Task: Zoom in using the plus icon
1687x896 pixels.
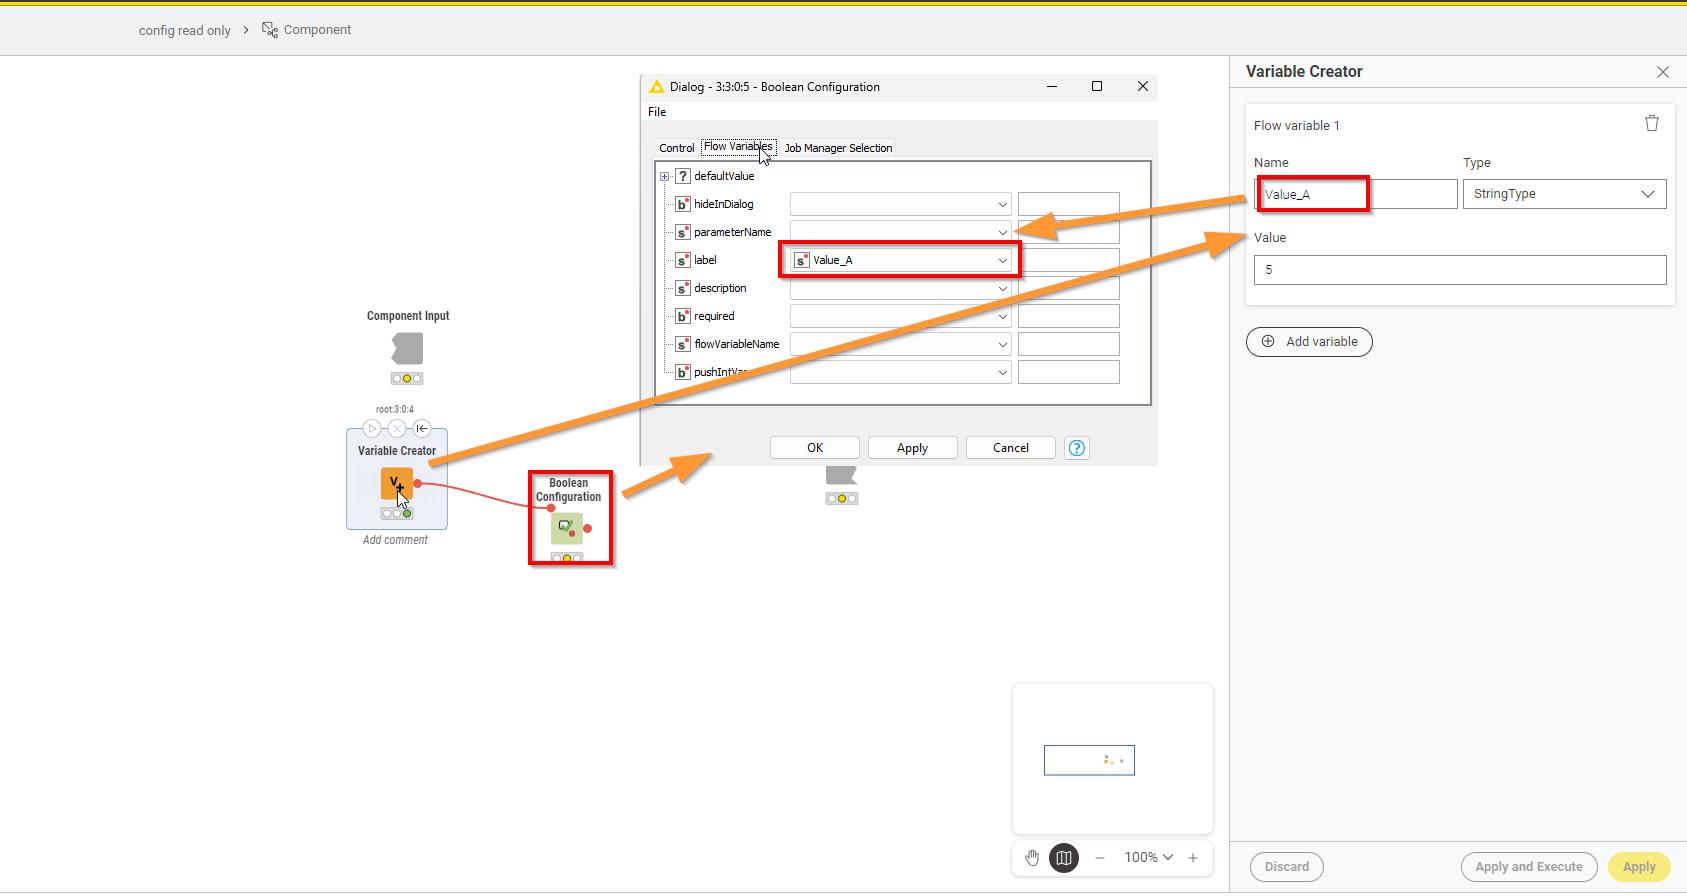Action: [1193, 858]
